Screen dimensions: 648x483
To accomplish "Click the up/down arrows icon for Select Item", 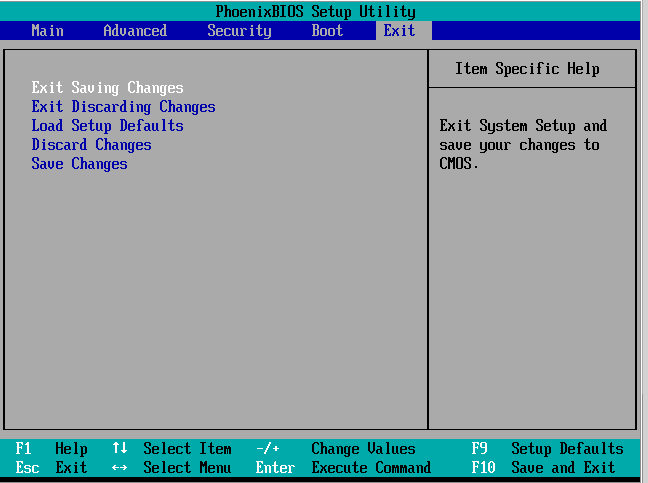I will coord(120,448).
